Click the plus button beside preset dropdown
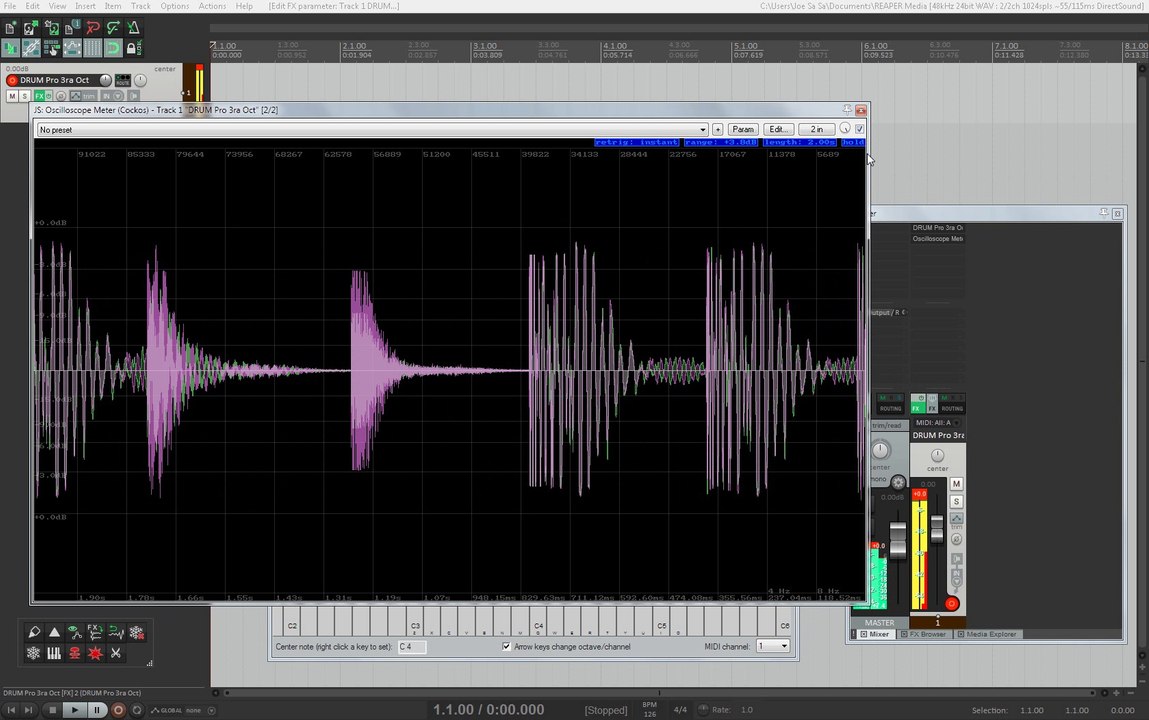This screenshot has width=1149, height=720. pyautogui.click(x=717, y=129)
